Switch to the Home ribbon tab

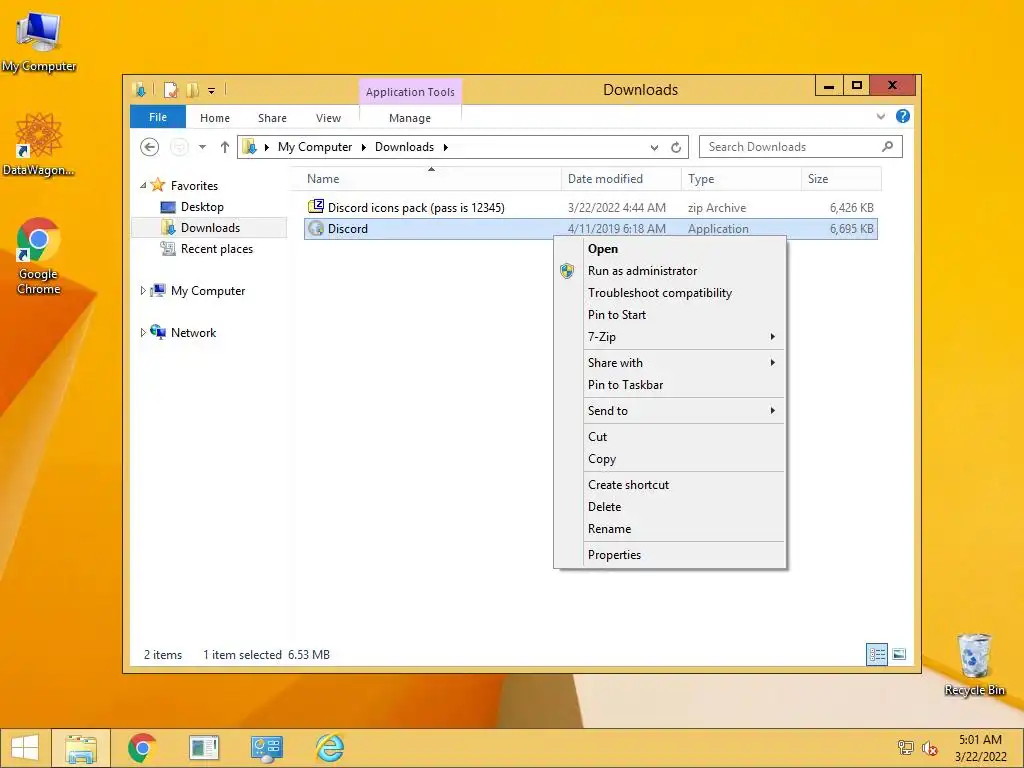pos(215,118)
